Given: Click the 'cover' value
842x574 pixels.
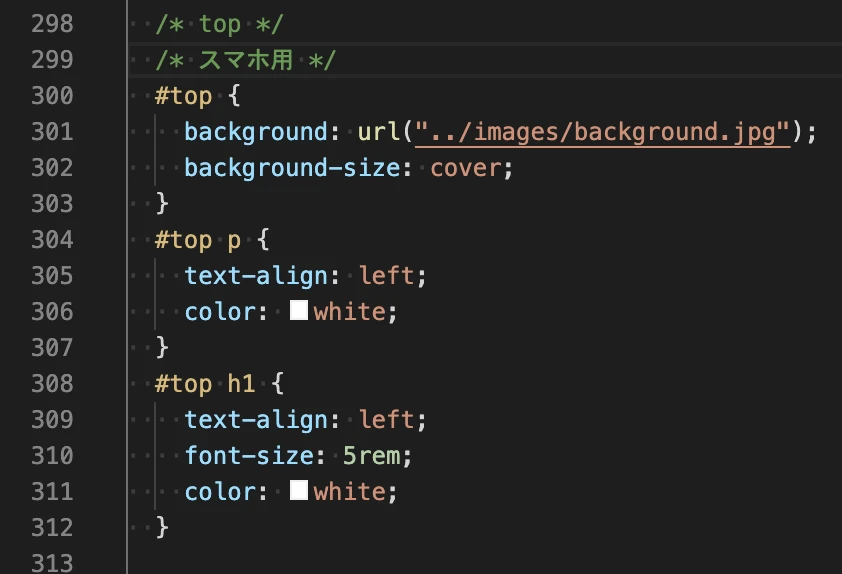Looking at the screenshot, I should (466, 169).
